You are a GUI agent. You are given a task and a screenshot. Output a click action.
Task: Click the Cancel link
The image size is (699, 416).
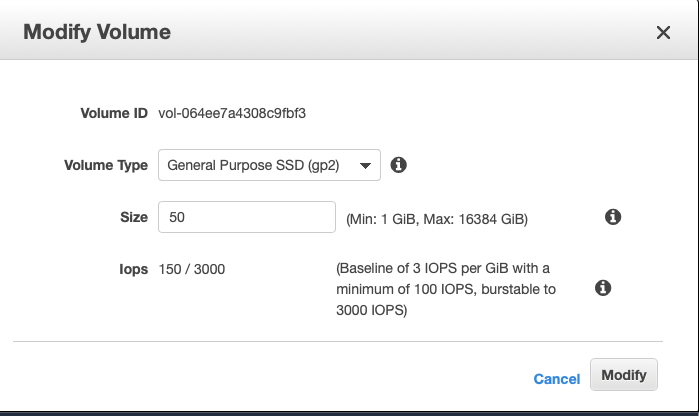(557, 379)
